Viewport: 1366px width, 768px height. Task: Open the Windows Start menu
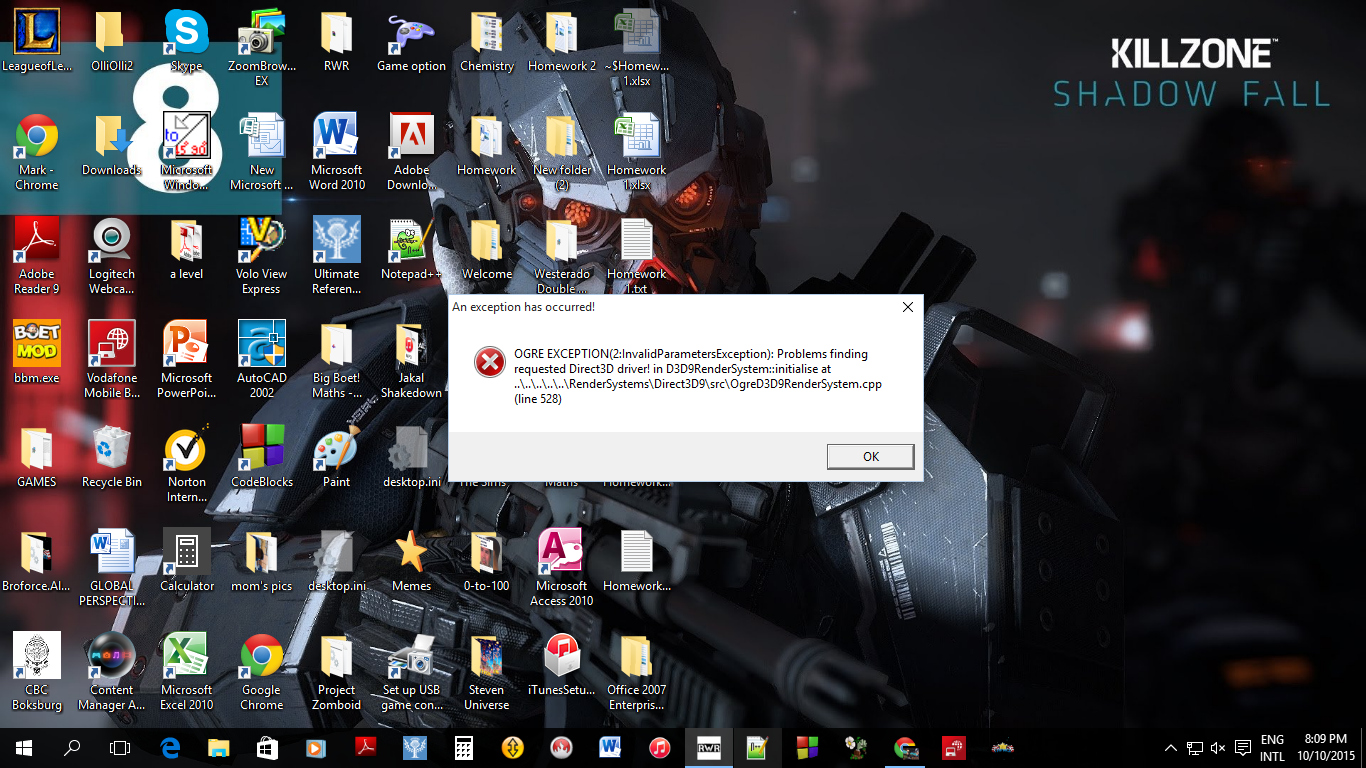[x=23, y=747]
